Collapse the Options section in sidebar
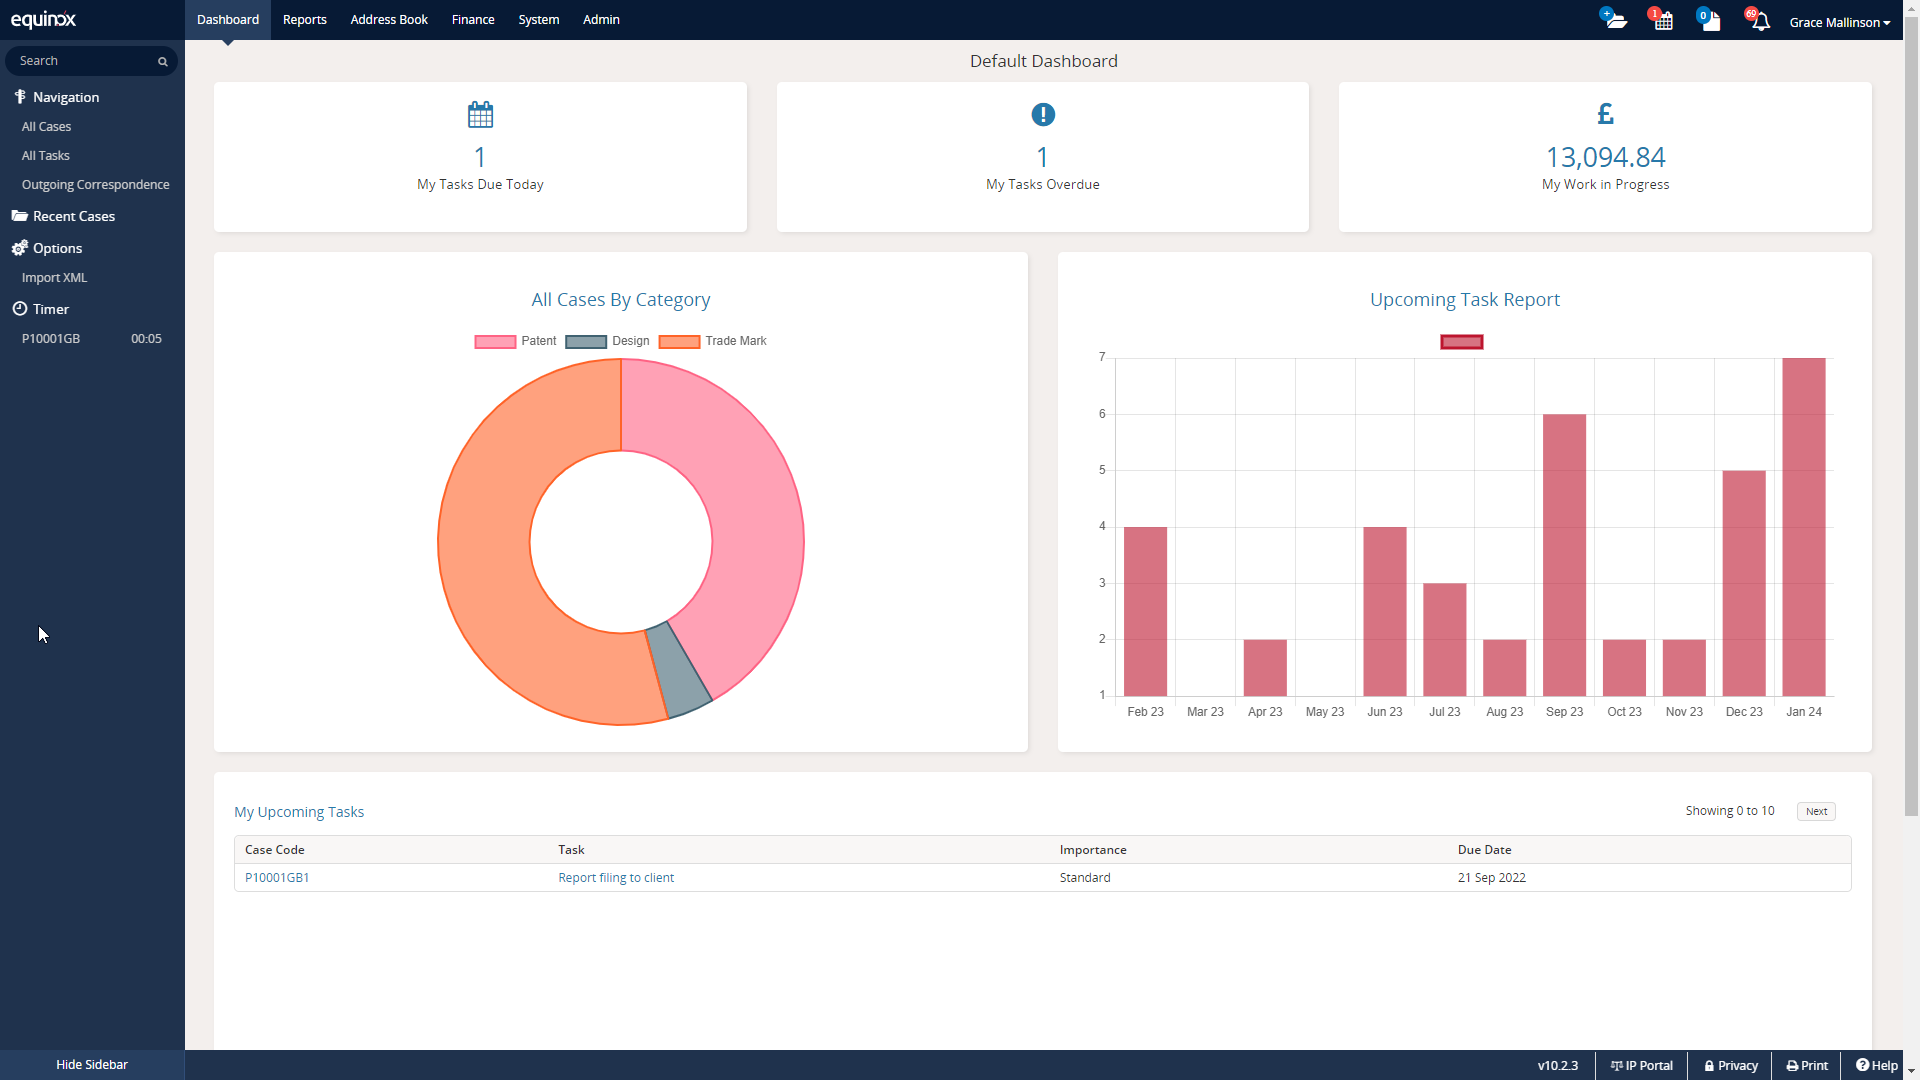1920x1080 pixels. pyautogui.click(x=56, y=248)
